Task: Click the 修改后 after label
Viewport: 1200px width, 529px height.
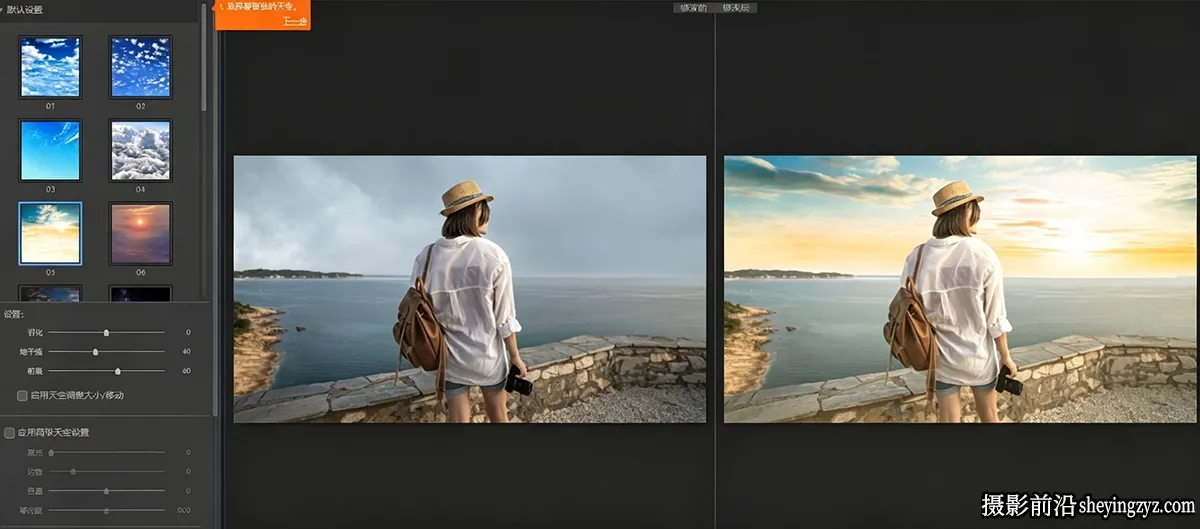Action: click(736, 7)
